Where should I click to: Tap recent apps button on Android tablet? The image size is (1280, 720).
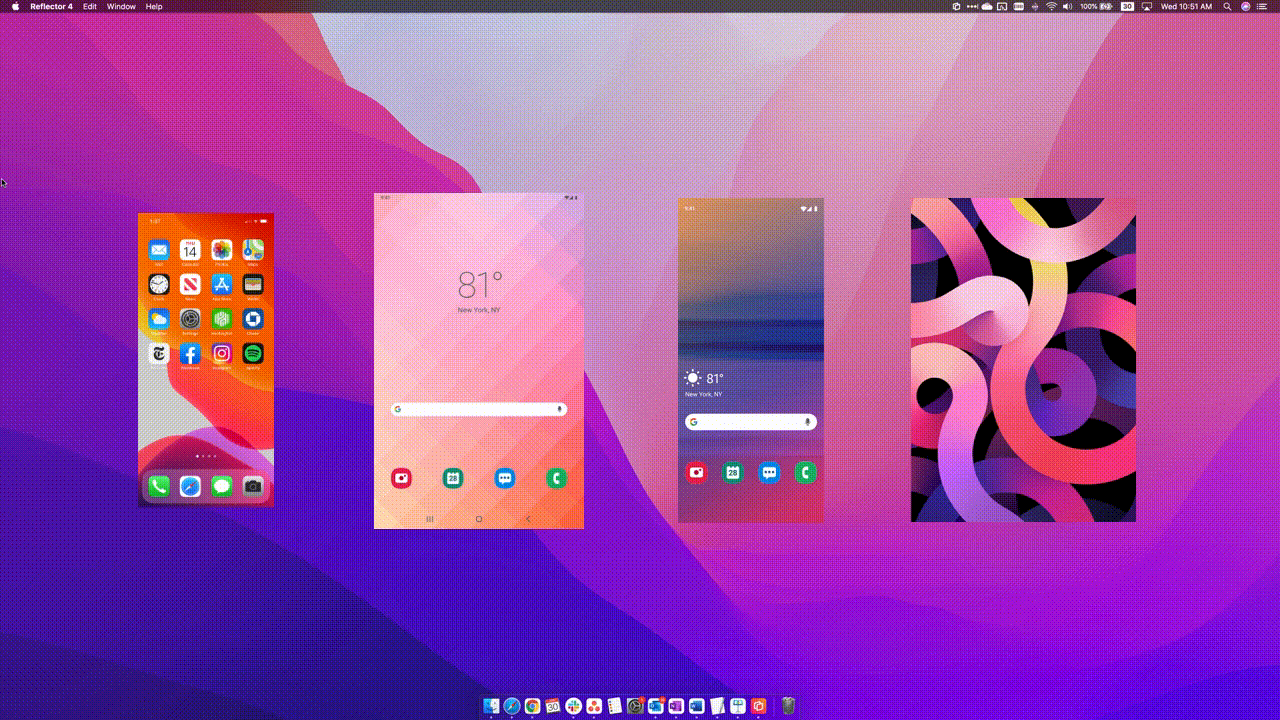(430, 519)
